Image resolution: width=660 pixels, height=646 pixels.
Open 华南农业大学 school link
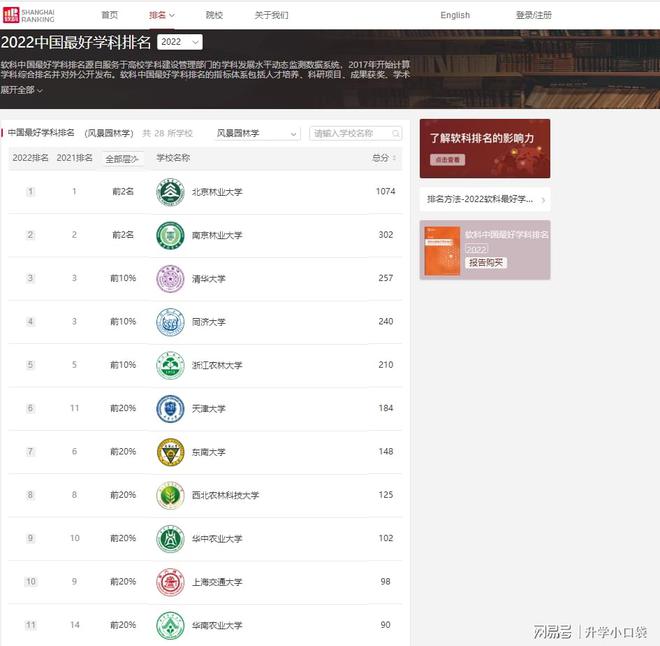217,625
